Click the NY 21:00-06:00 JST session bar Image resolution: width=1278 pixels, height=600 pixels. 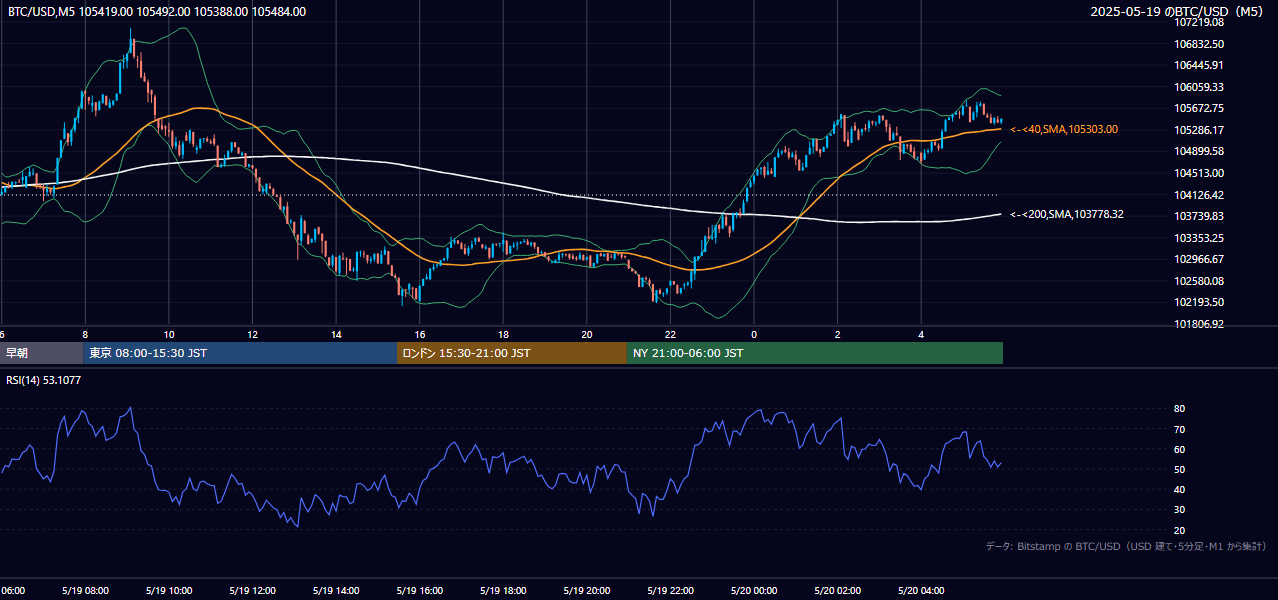click(x=815, y=353)
